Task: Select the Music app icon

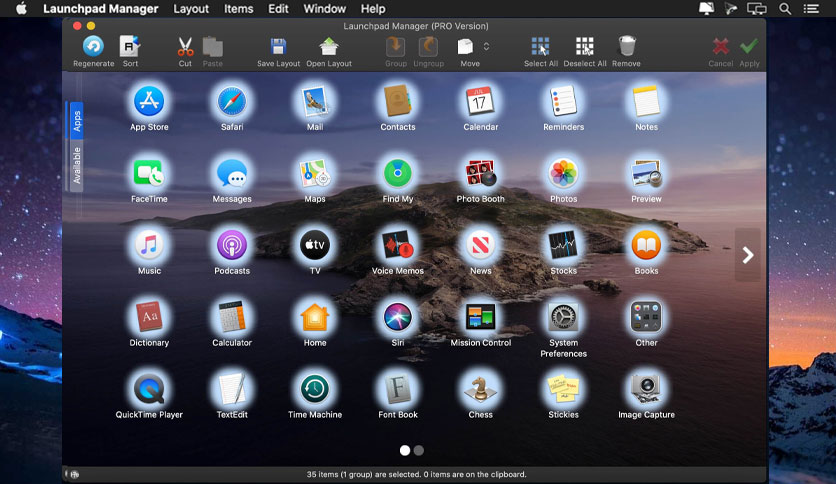Action: click(149, 245)
